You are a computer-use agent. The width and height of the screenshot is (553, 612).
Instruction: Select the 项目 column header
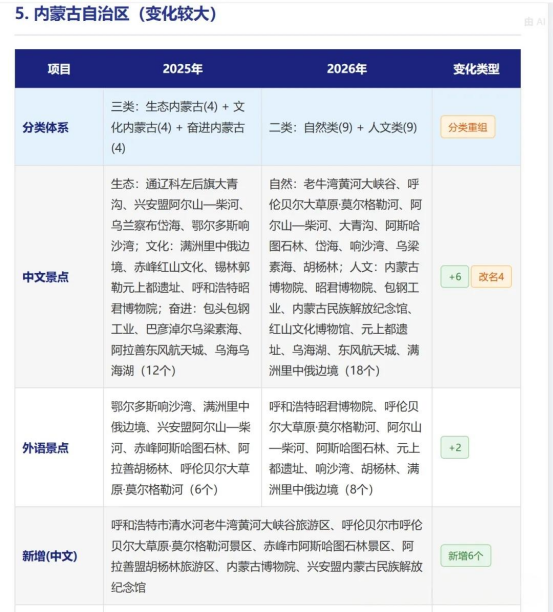[x=59, y=69]
